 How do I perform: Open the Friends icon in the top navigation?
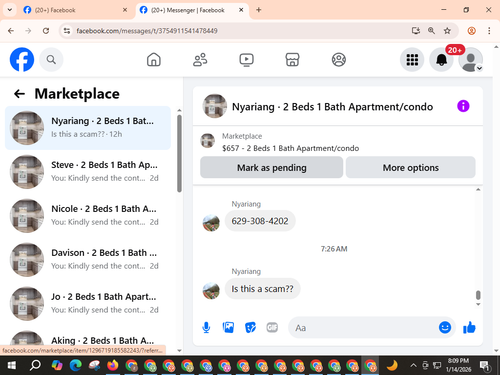(x=200, y=60)
